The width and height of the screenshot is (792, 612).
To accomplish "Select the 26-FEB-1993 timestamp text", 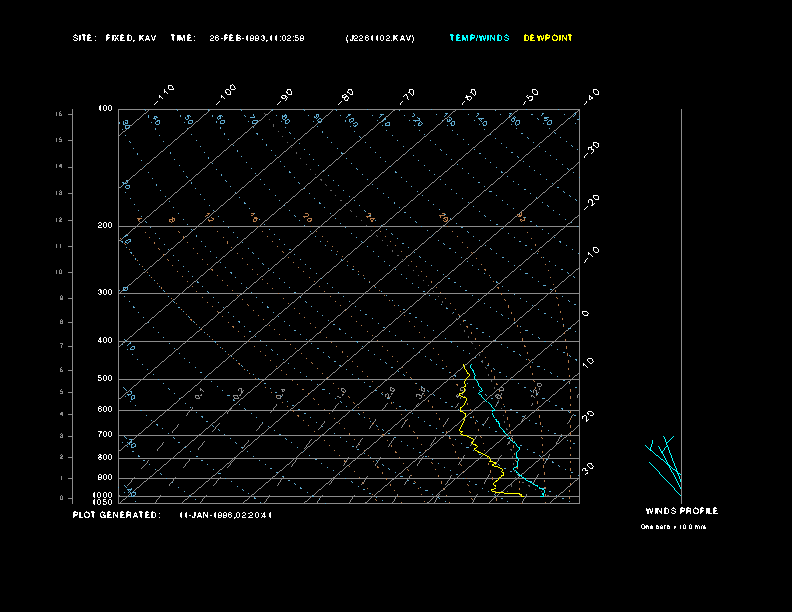I will click(x=257, y=38).
